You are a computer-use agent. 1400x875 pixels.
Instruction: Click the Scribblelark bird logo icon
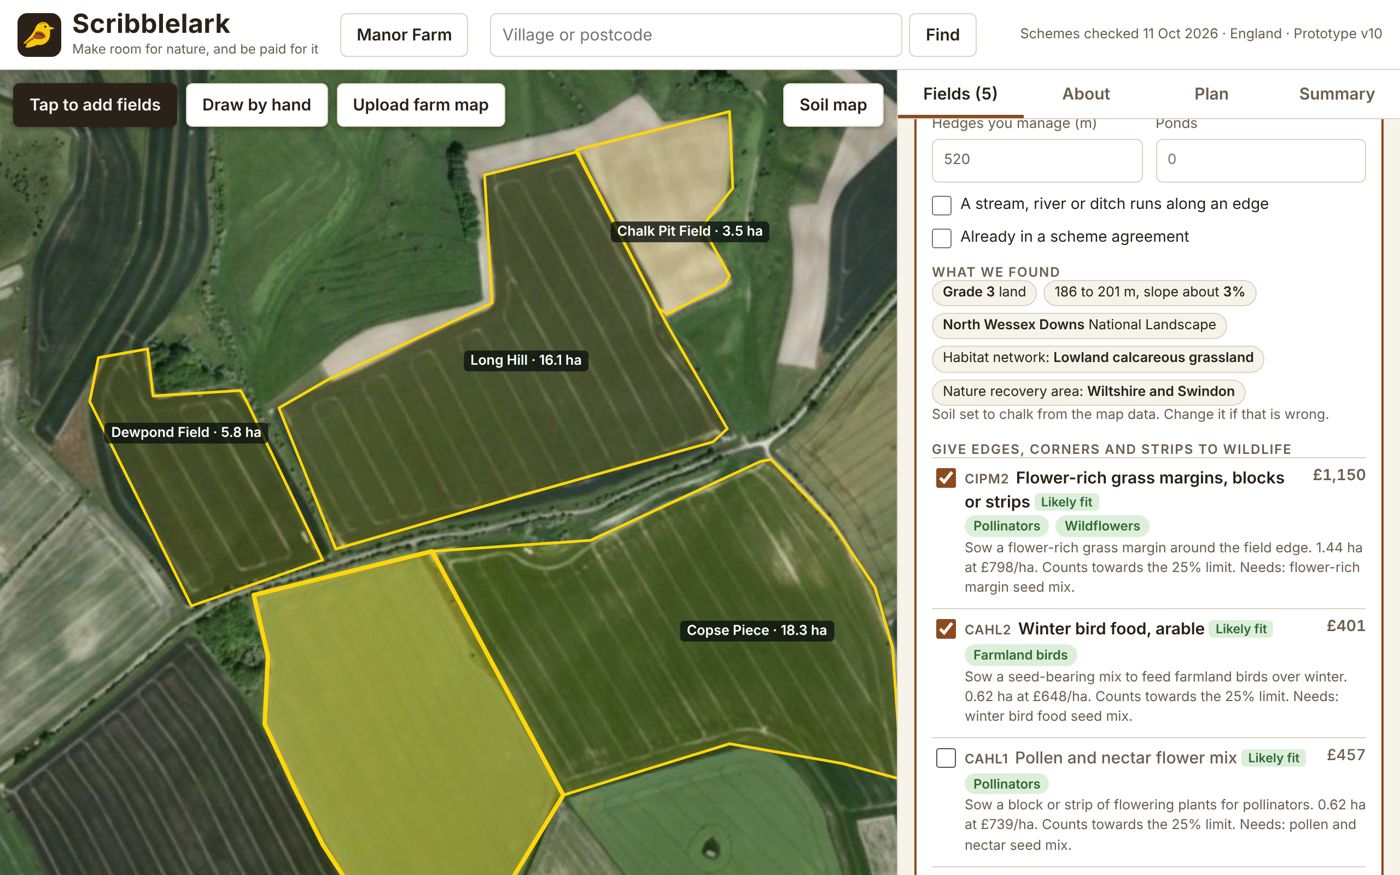tap(39, 35)
